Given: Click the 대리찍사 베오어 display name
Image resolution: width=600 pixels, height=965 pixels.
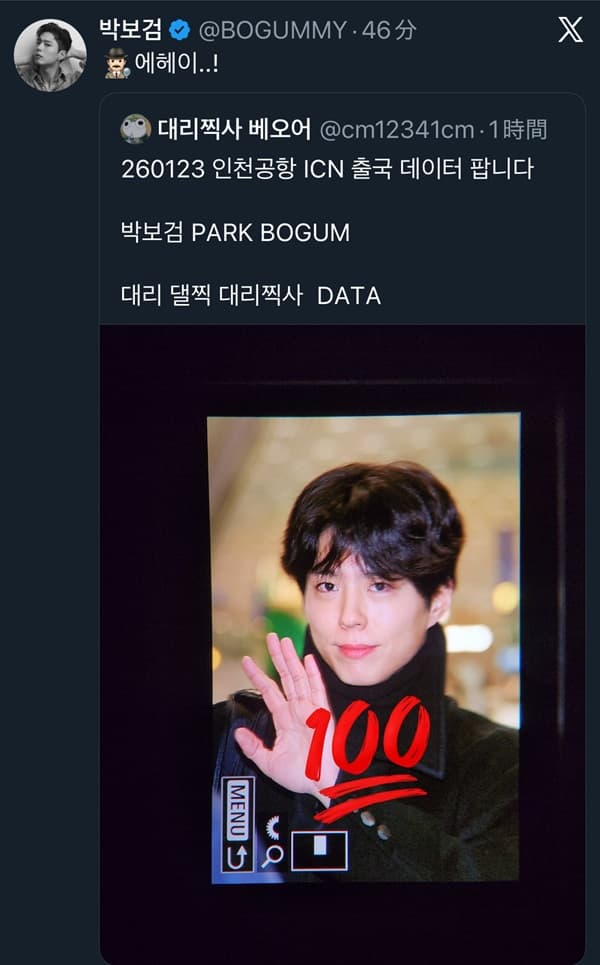Looking at the screenshot, I should coord(234,129).
